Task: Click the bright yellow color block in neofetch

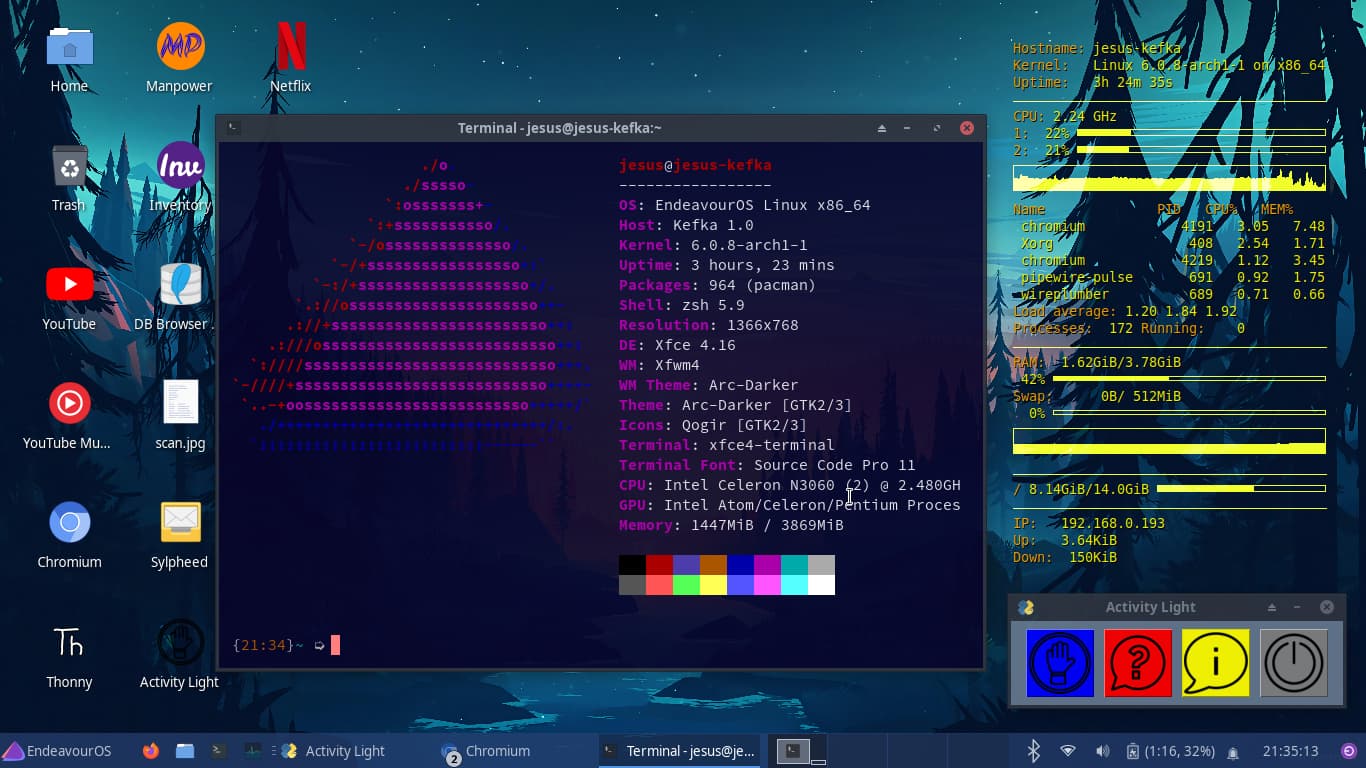Action: tap(713, 585)
